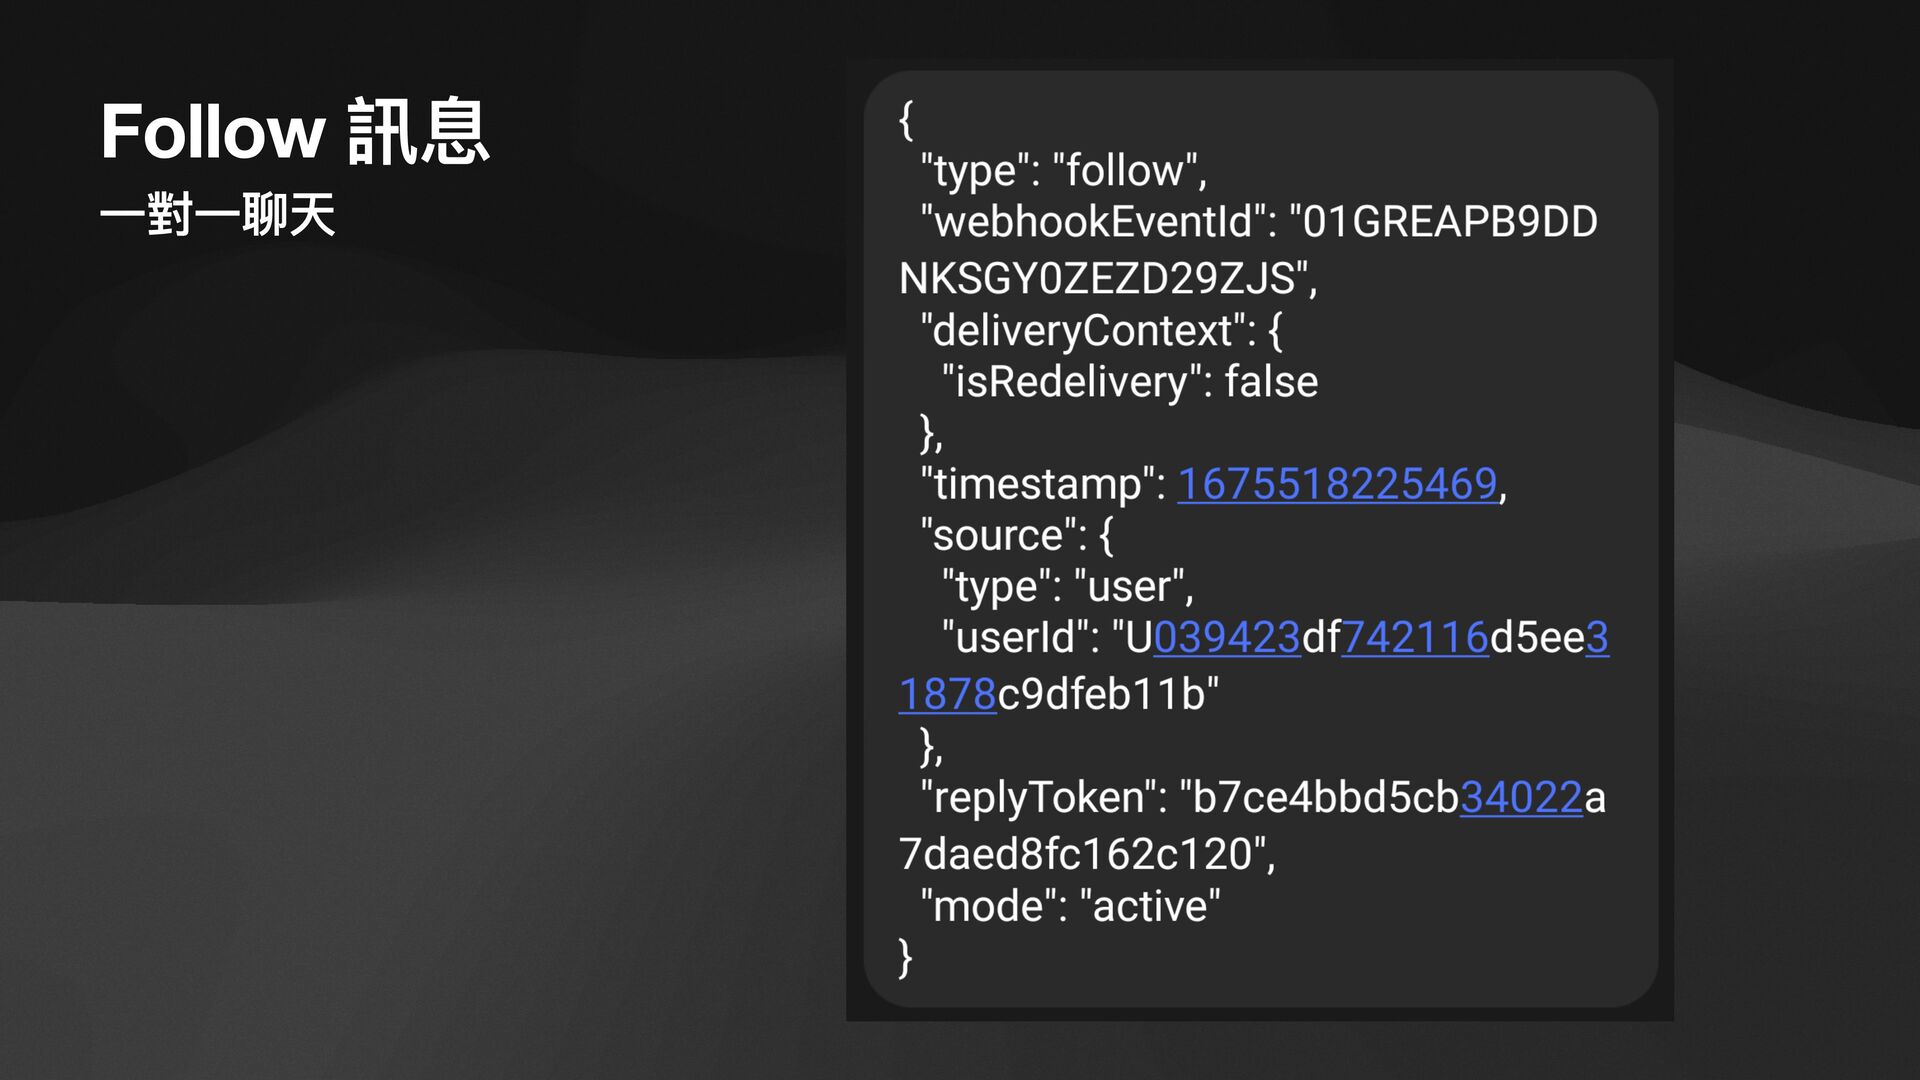This screenshot has width=1920, height=1080.
Task: Click the "type": "user" line
Action: coord(1067,587)
